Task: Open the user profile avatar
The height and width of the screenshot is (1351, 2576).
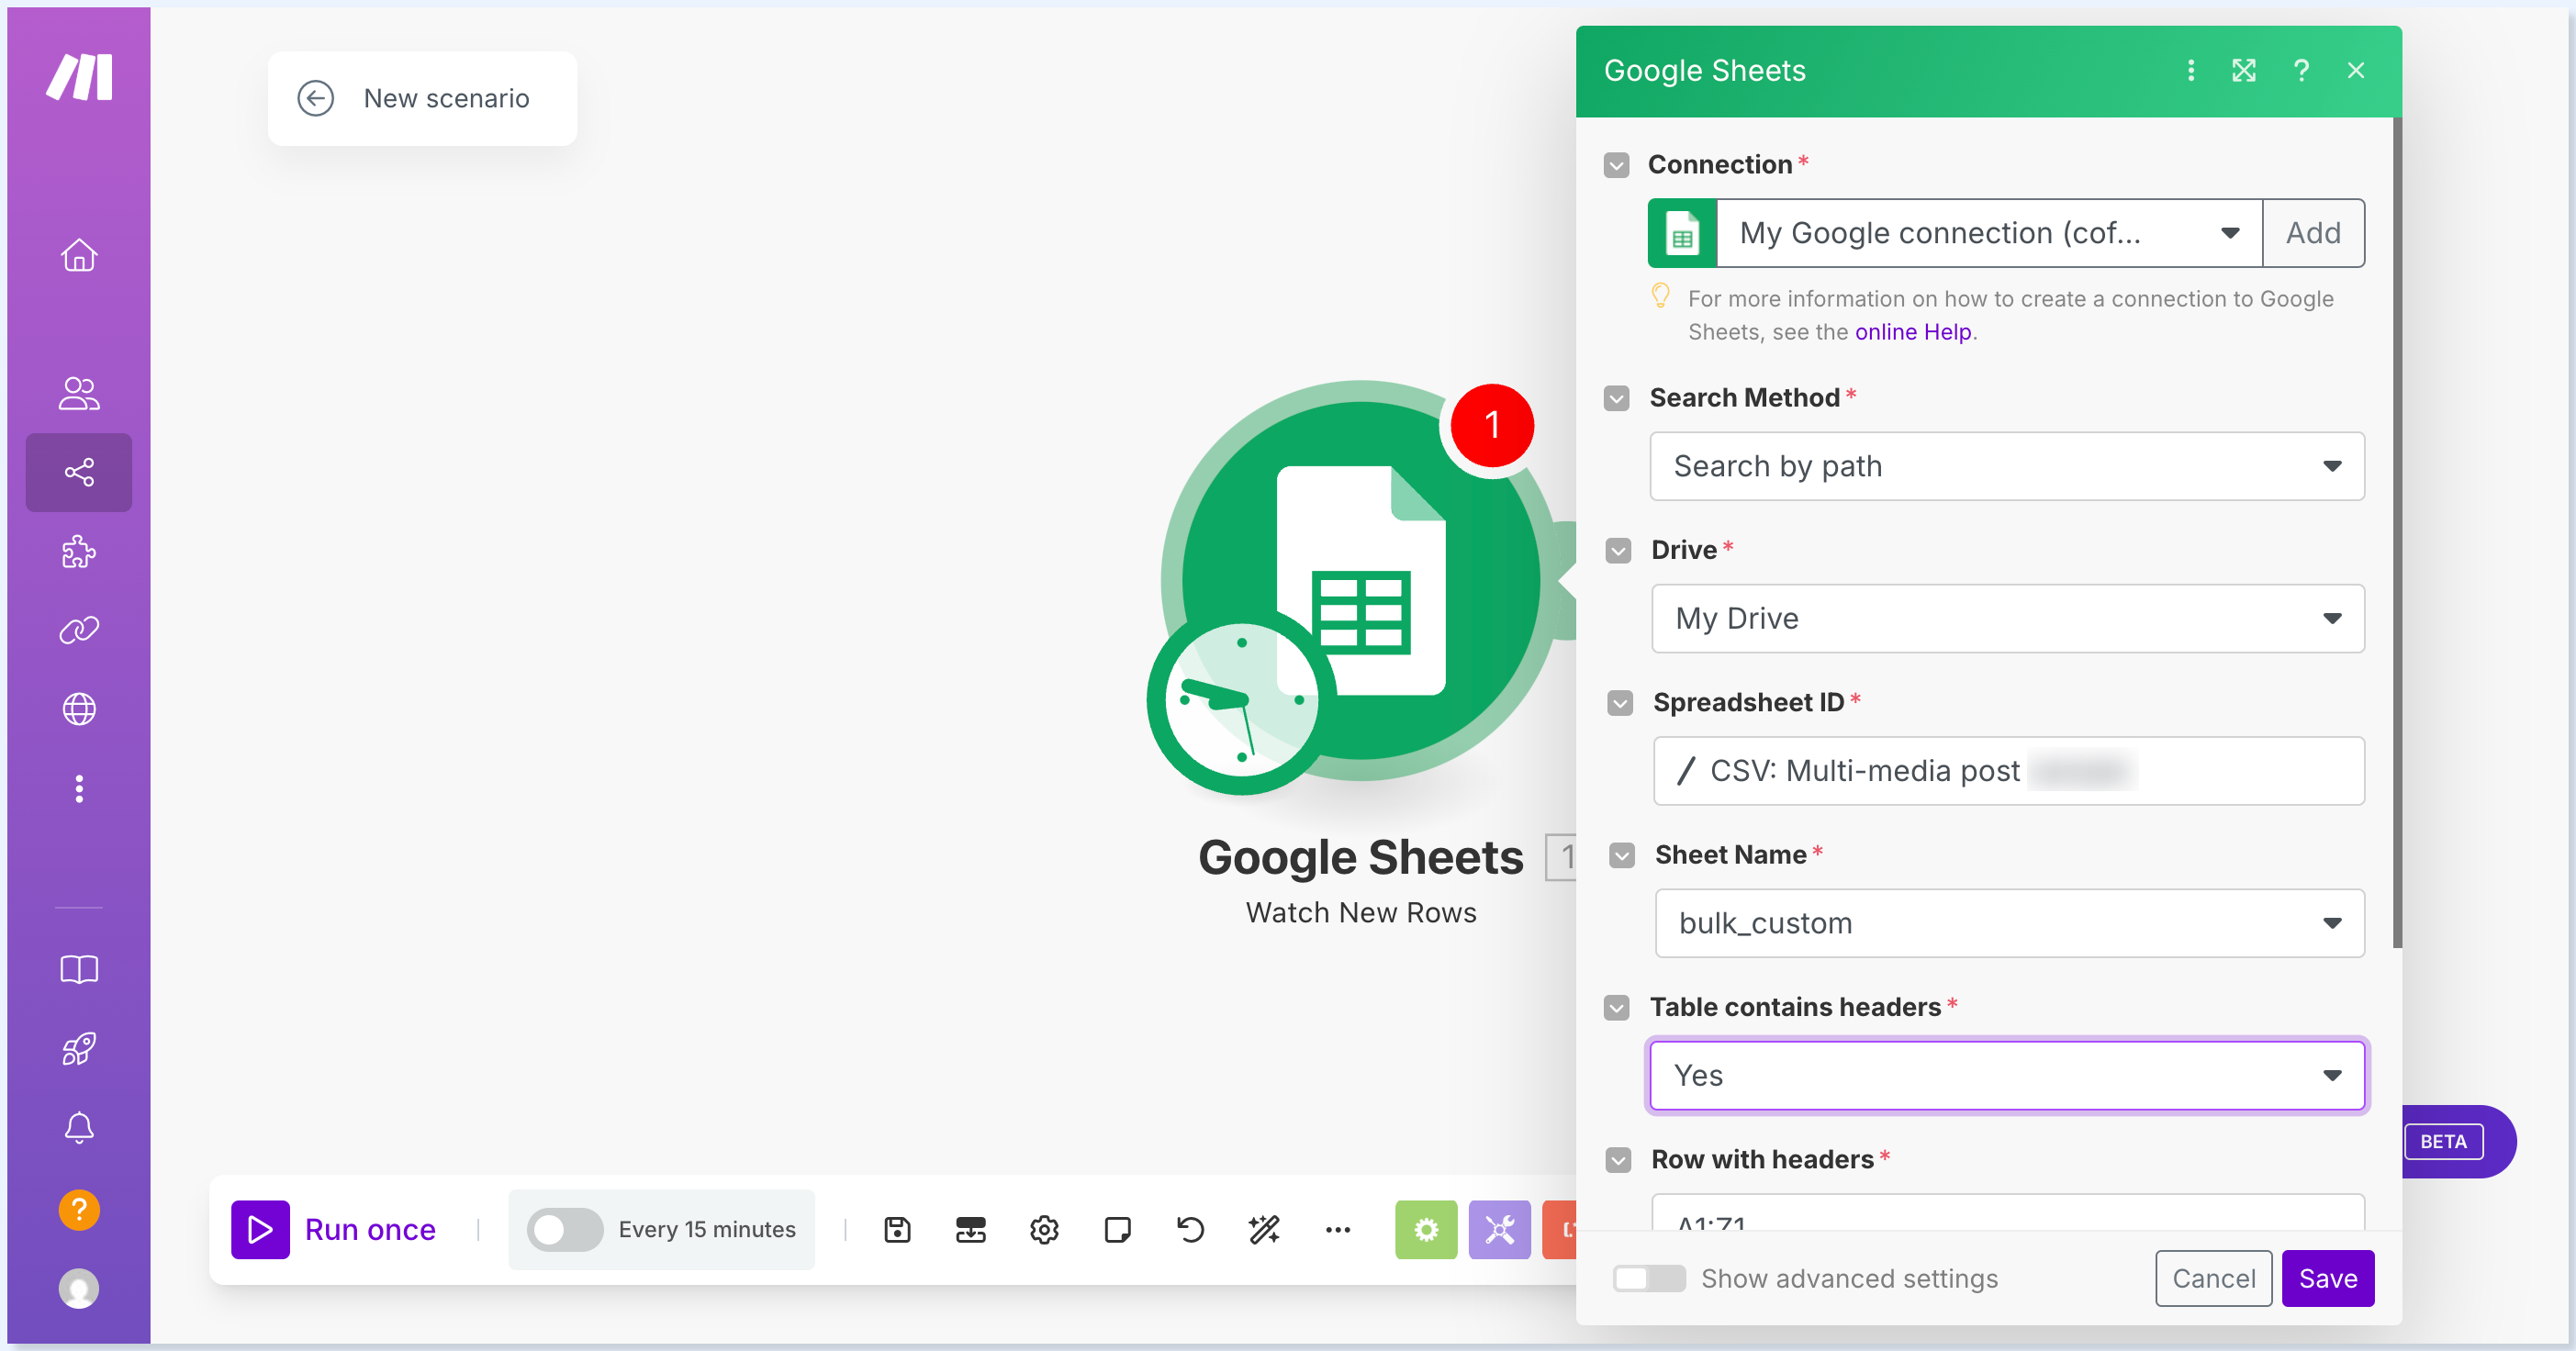Action: click(79, 1288)
